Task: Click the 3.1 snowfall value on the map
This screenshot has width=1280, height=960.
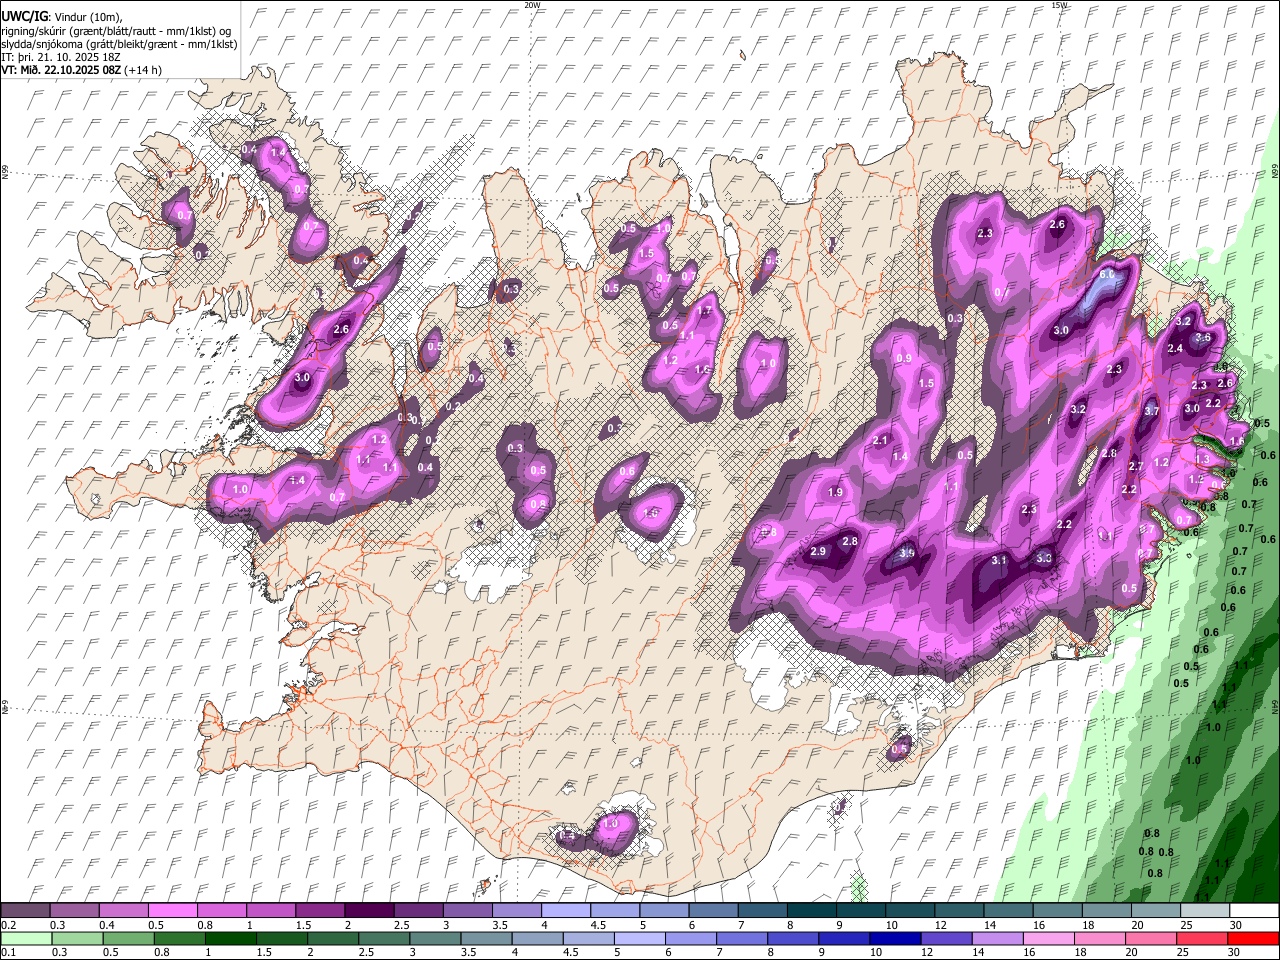Action: (x=998, y=561)
